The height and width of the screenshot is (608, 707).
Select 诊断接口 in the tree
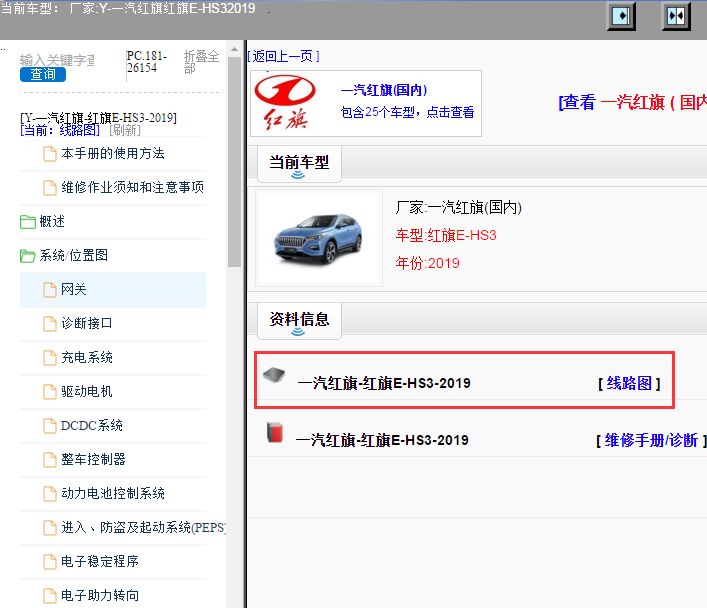[87, 323]
